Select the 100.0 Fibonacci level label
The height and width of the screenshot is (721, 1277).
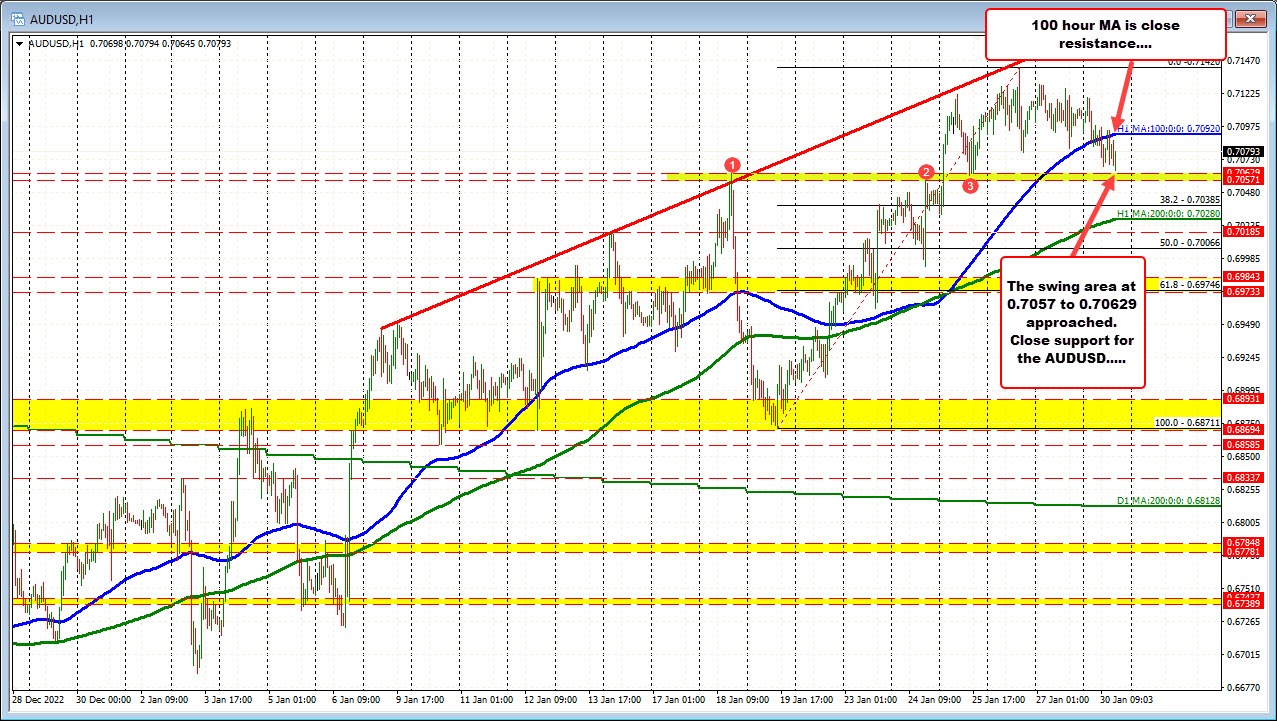point(1187,423)
